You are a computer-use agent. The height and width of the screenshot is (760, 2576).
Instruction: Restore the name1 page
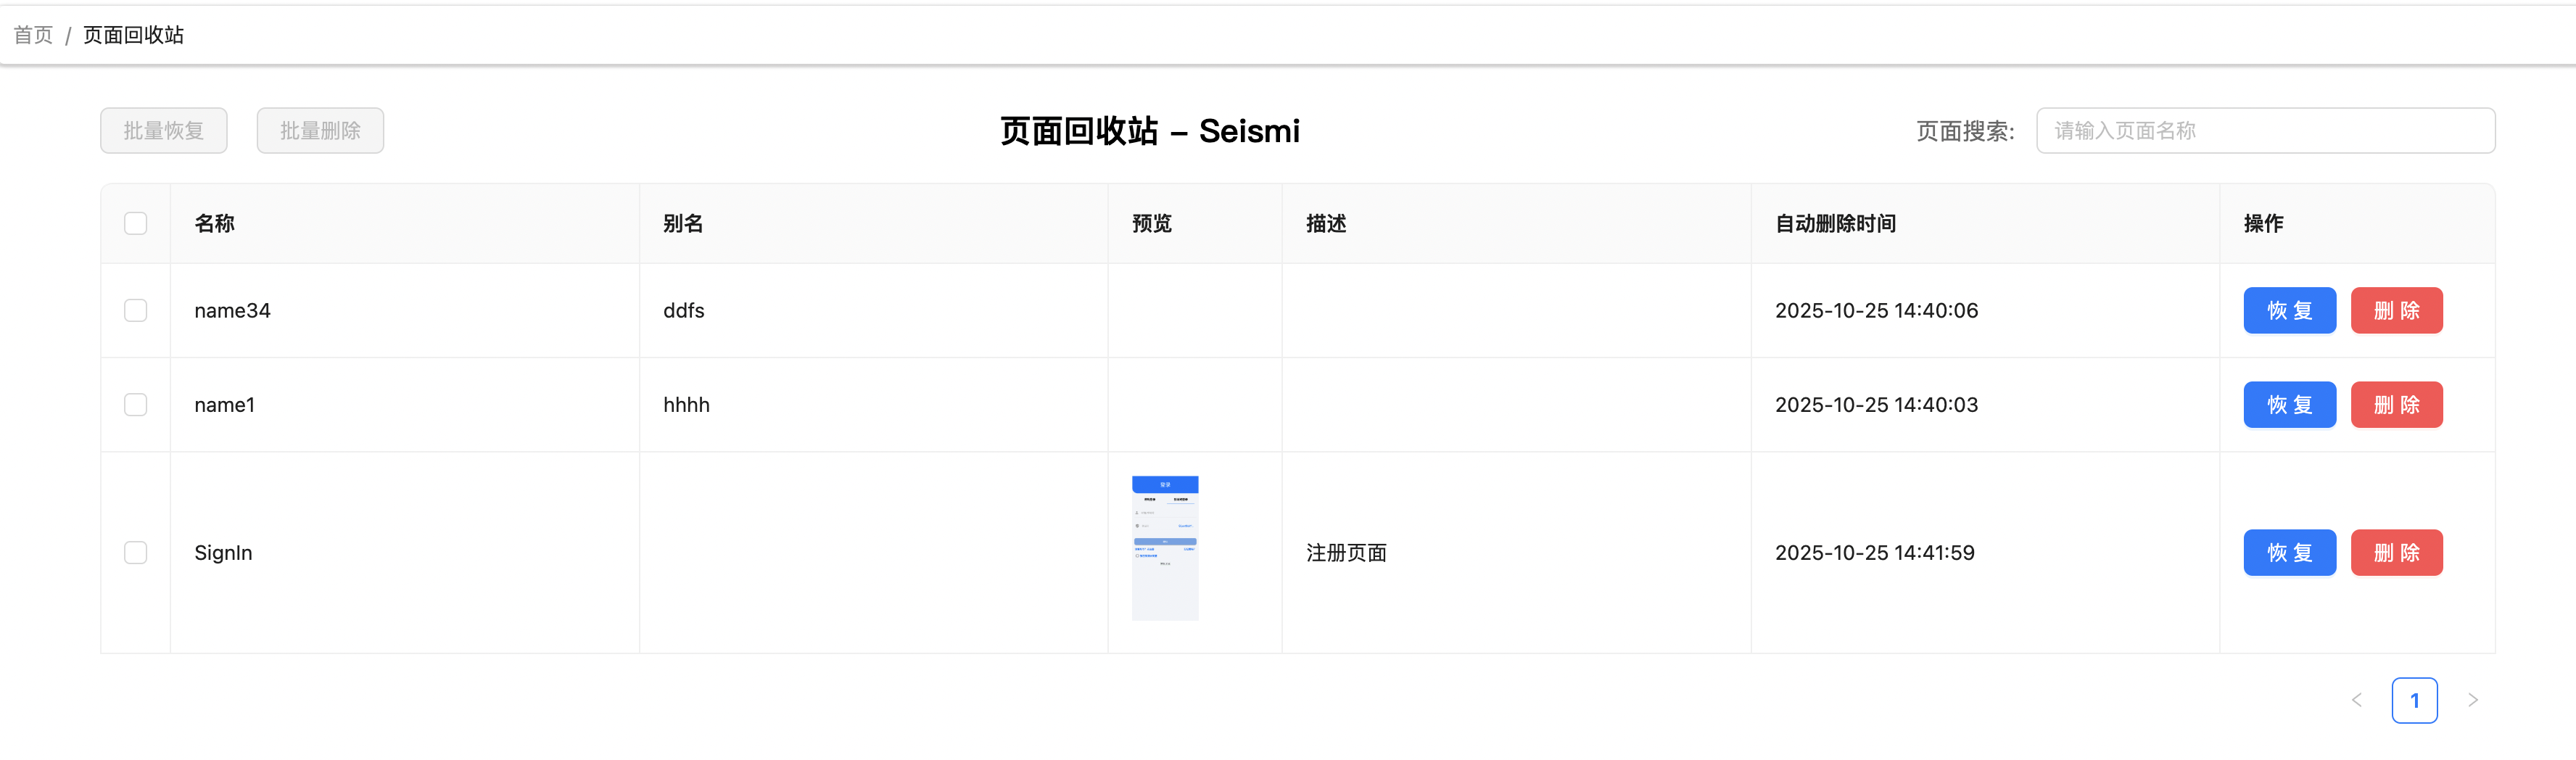[2288, 404]
